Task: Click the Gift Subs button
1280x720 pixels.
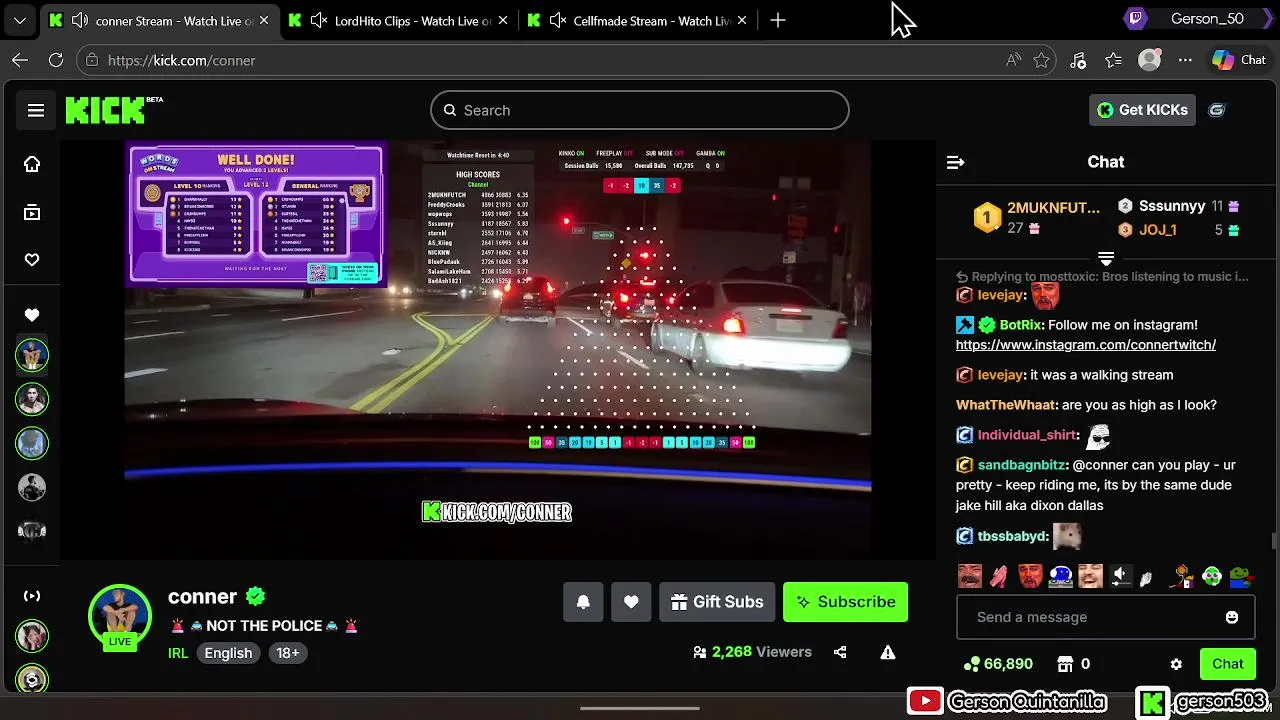Action: [x=717, y=602]
